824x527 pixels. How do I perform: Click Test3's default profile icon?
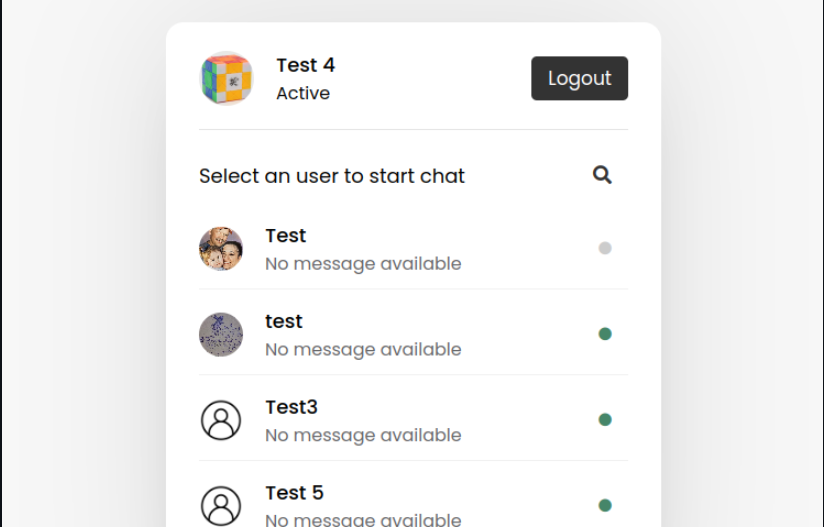(x=221, y=420)
